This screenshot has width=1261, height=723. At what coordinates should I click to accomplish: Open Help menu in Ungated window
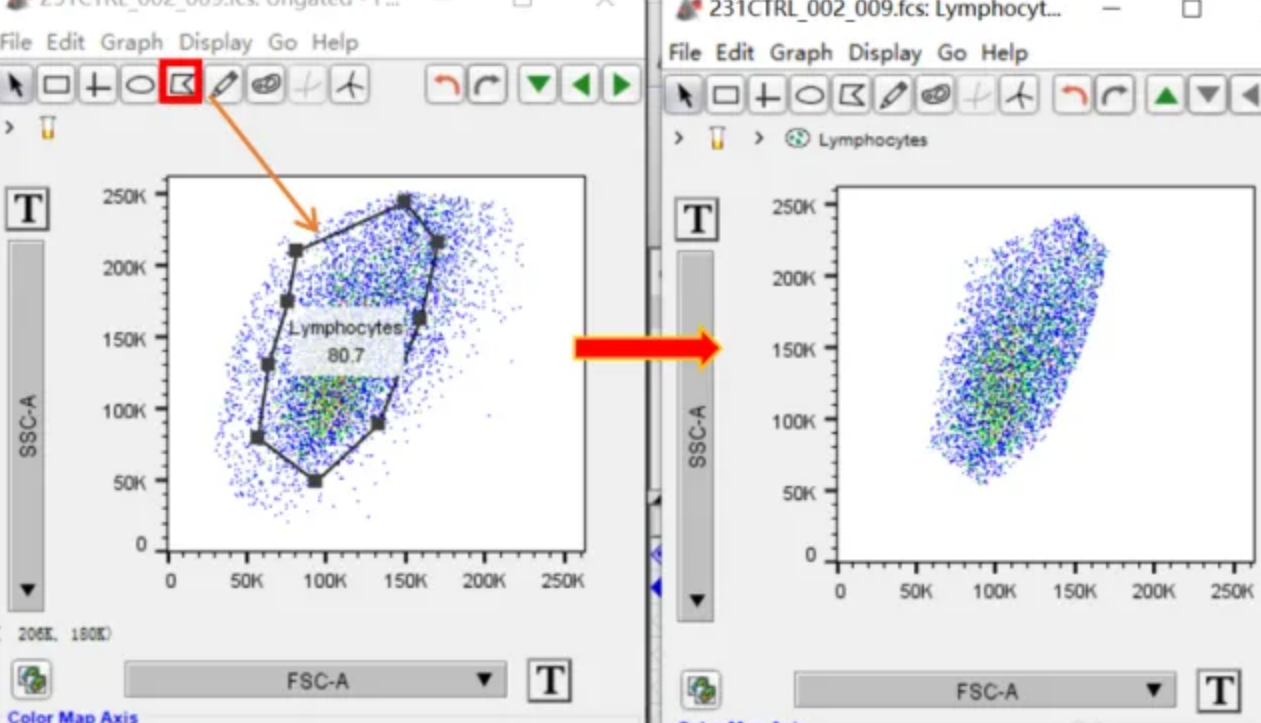pos(335,42)
